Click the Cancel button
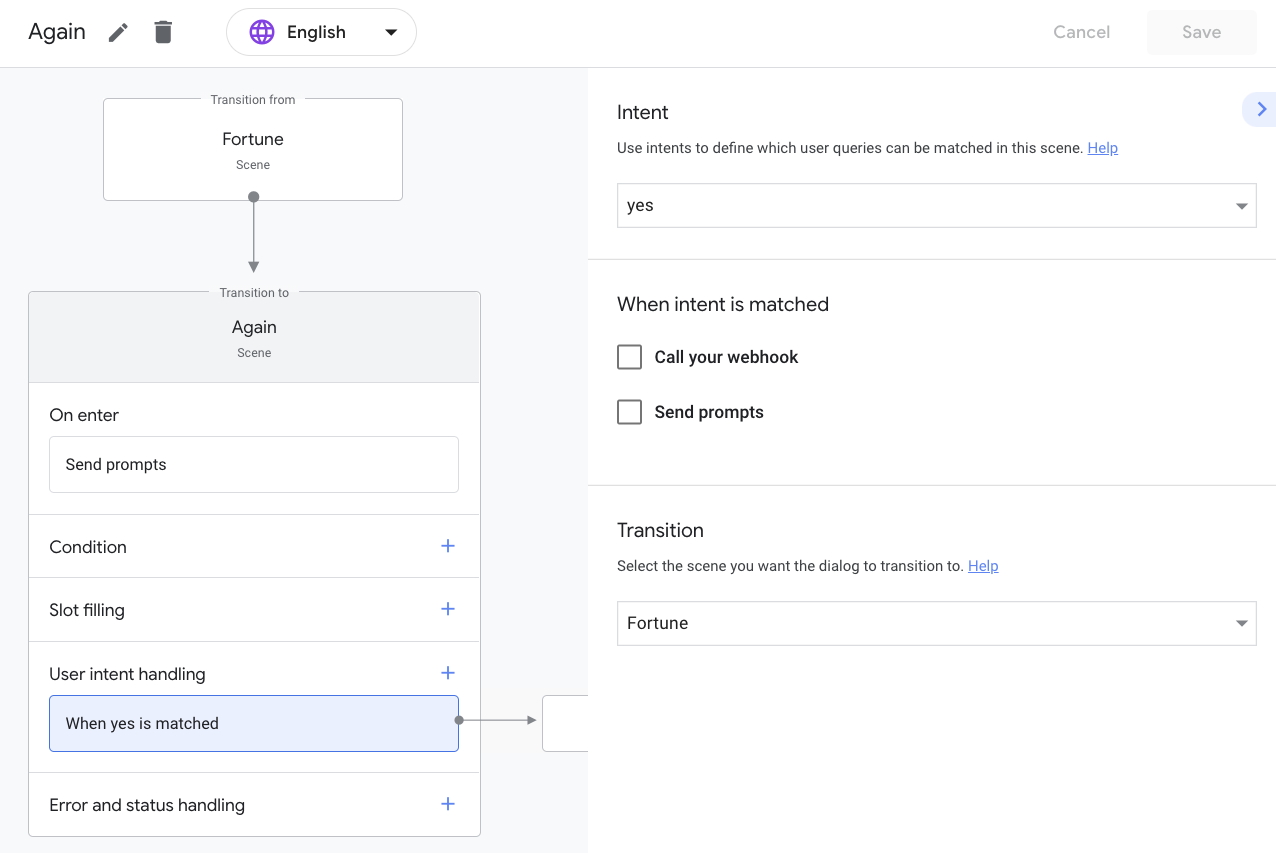 pos(1081,32)
